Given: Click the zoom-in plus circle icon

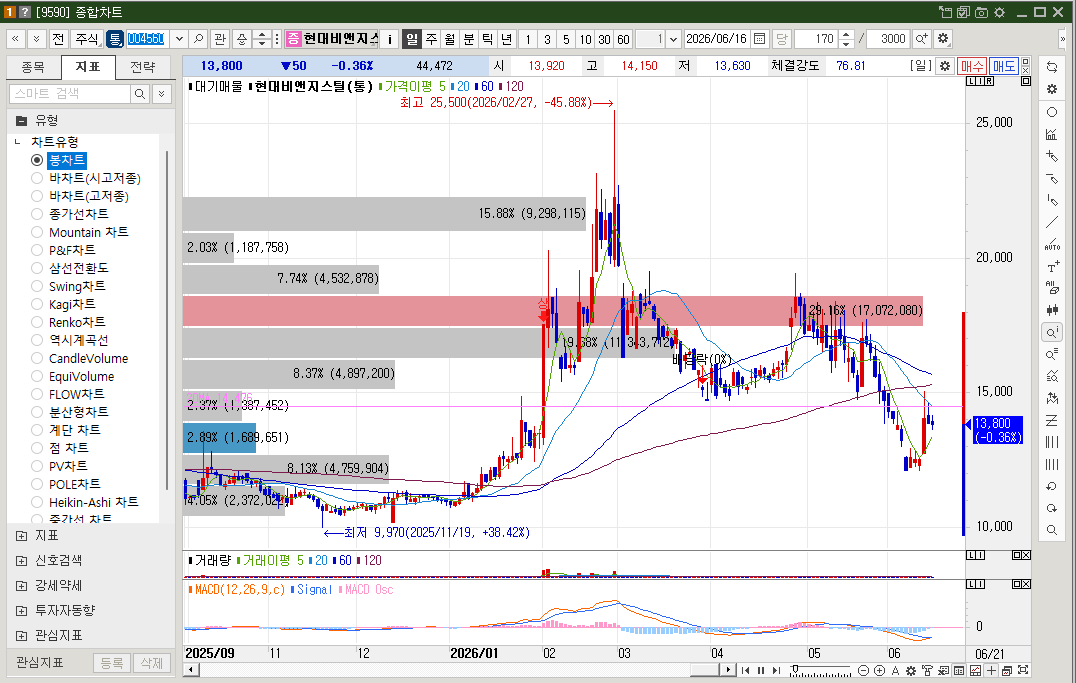Looking at the screenshot, I should click(879, 671).
